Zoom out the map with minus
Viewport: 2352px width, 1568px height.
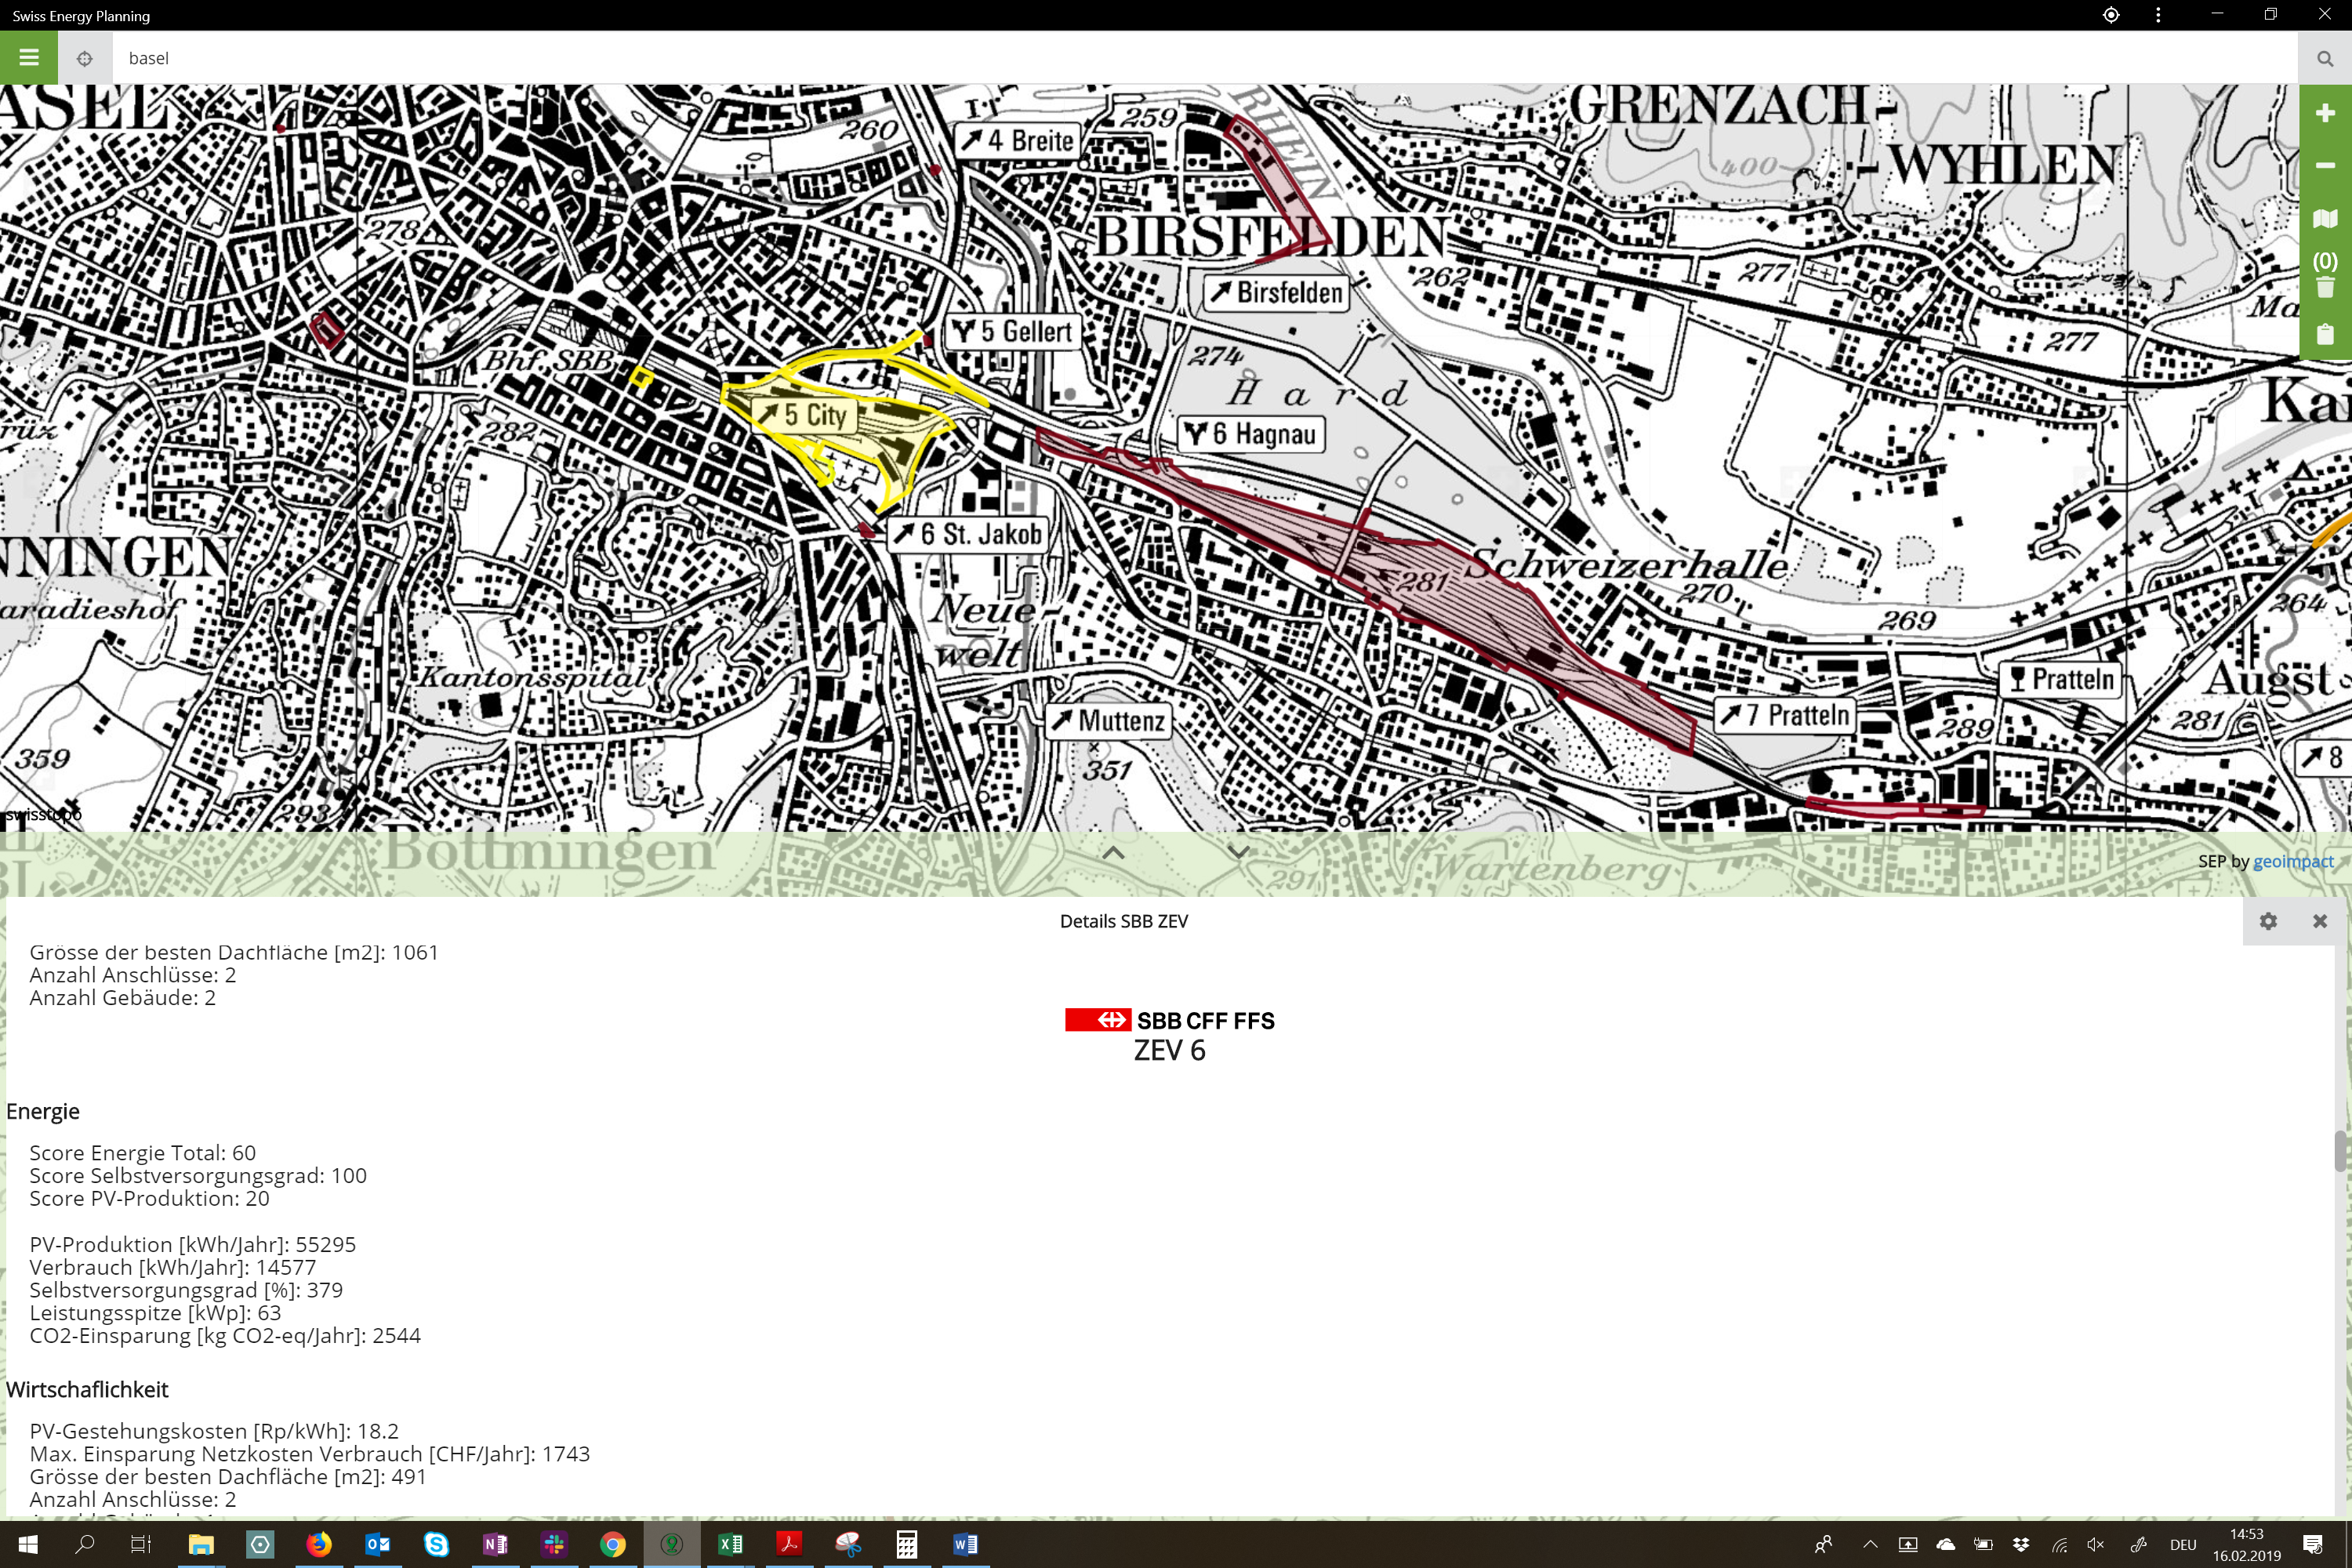coord(2324,165)
